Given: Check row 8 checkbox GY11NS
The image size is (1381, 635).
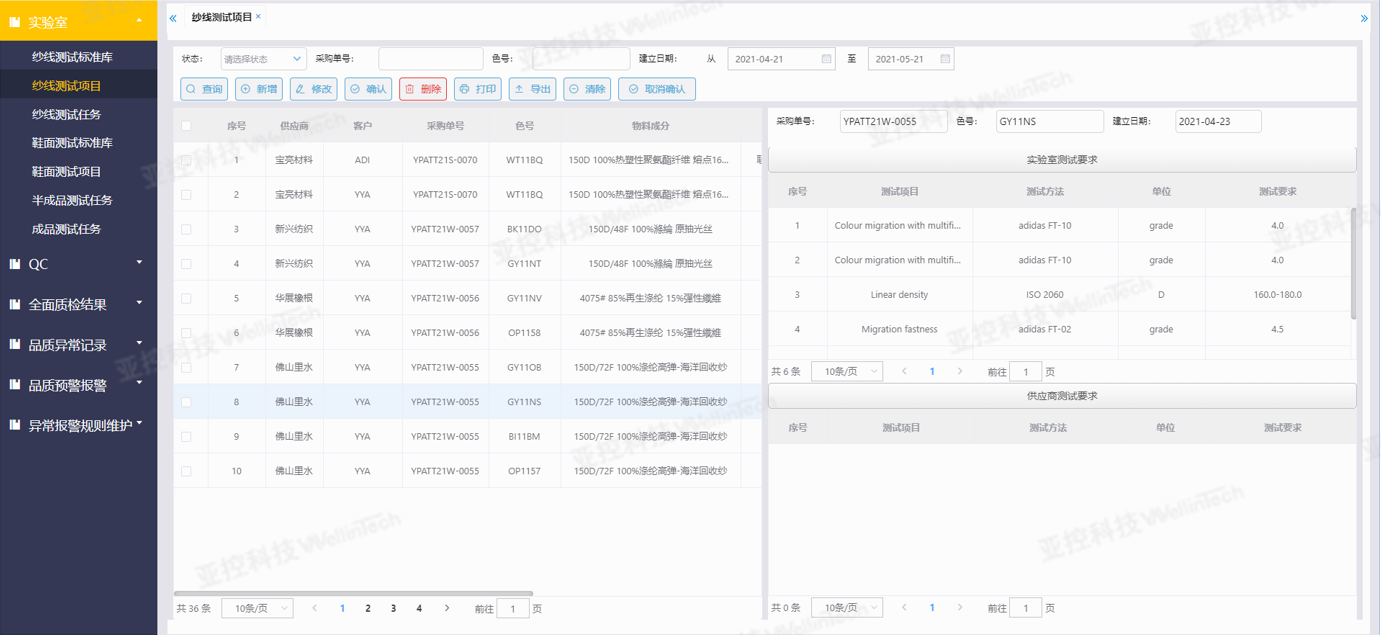Looking at the screenshot, I should point(186,402).
